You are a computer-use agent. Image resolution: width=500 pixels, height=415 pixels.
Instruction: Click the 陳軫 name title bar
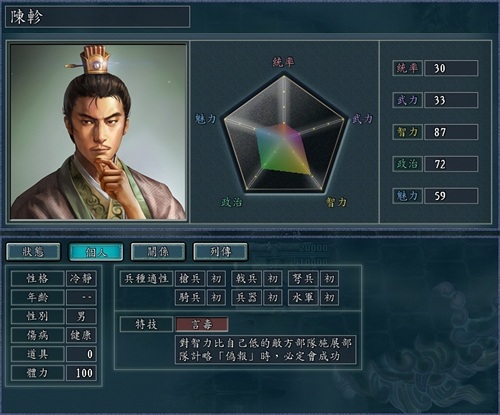click(x=97, y=17)
